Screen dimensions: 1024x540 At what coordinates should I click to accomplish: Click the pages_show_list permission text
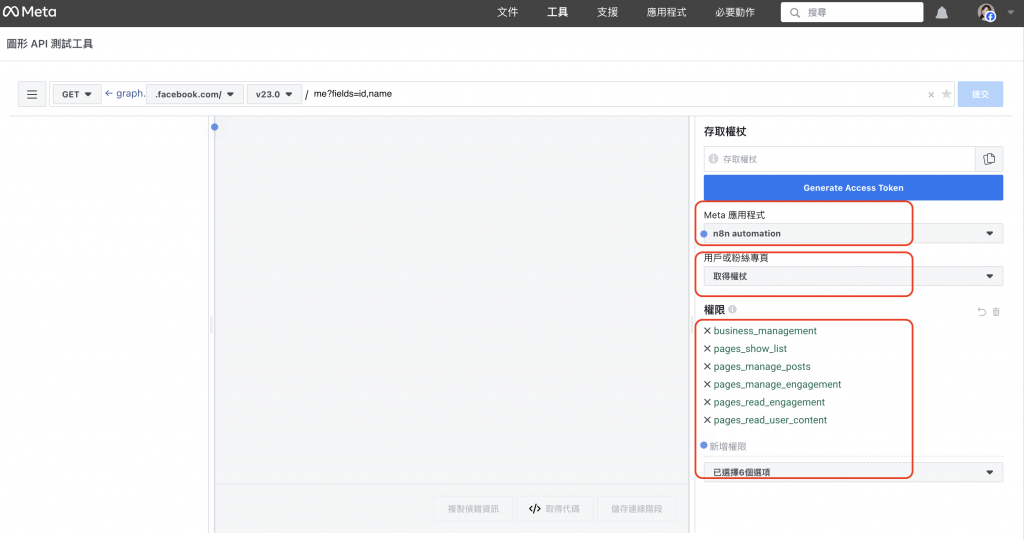point(750,349)
